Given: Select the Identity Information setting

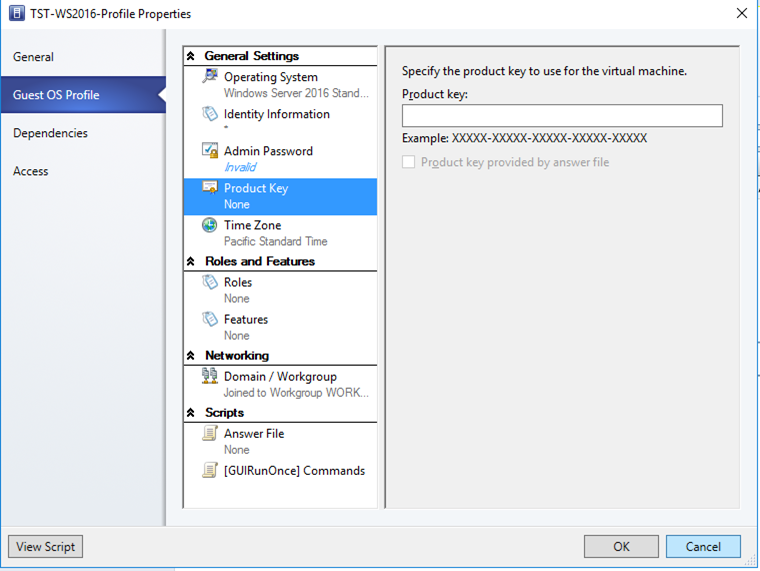Looking at the screenshot, I should (x=280, y=122).
